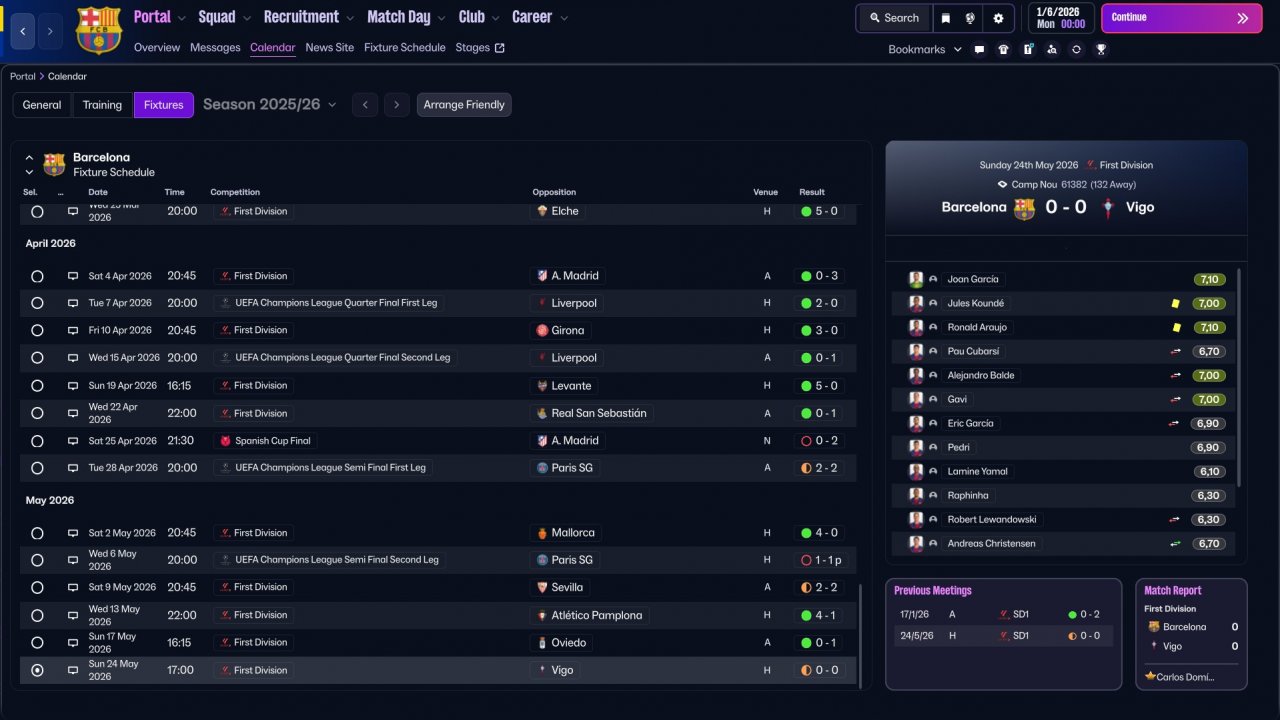1280x720 pixels.
Task: Click the monitor icon for the Girona fixture
Action: pyautogui.click(x=73, y=330)
